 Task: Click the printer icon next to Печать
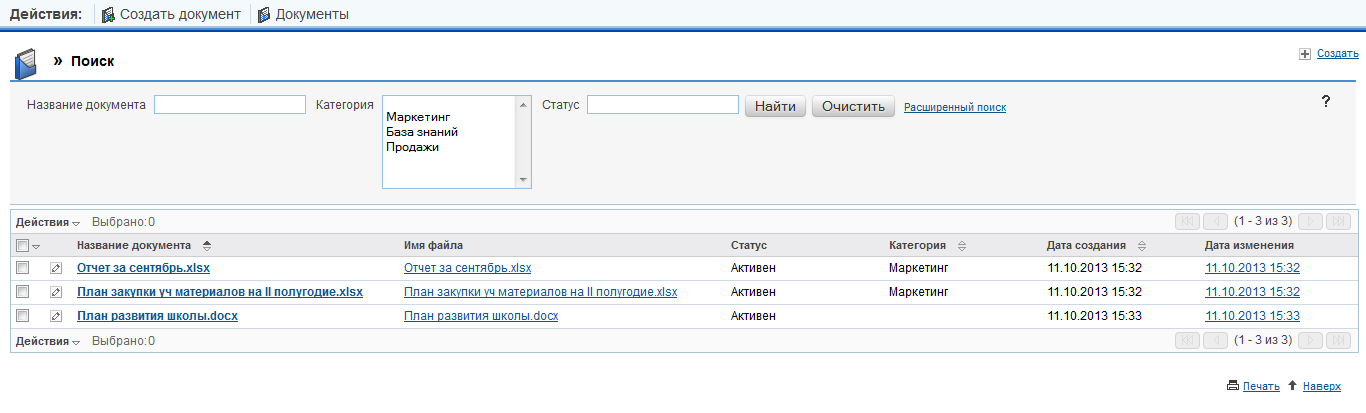click(1233, 386)
